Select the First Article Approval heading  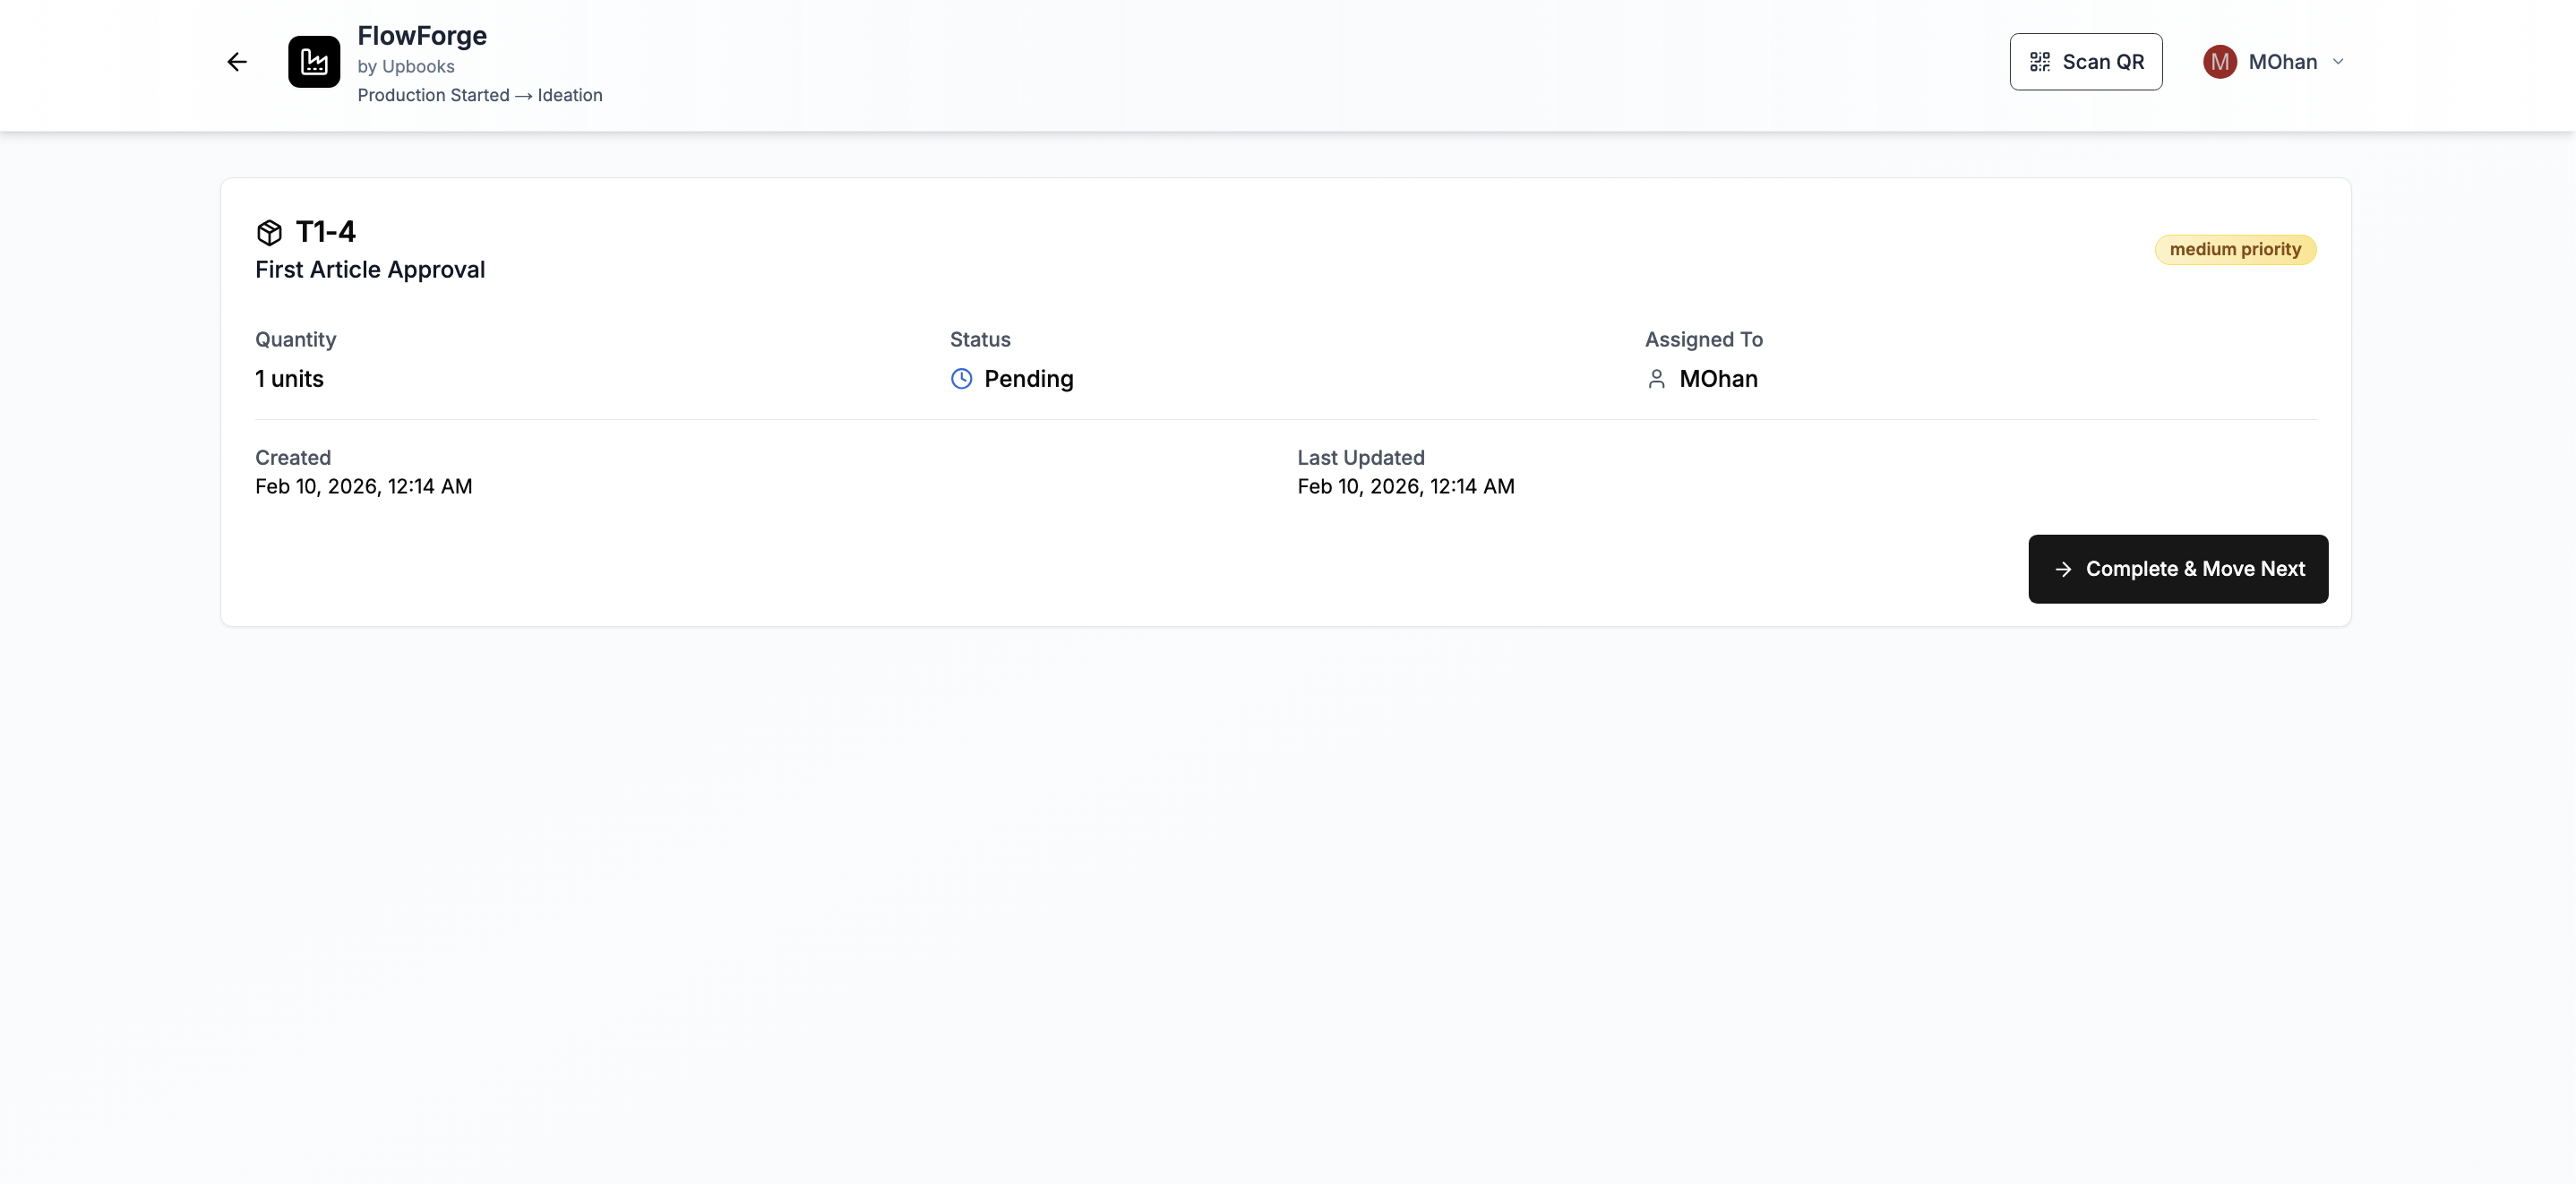click(x=369, y=269)
